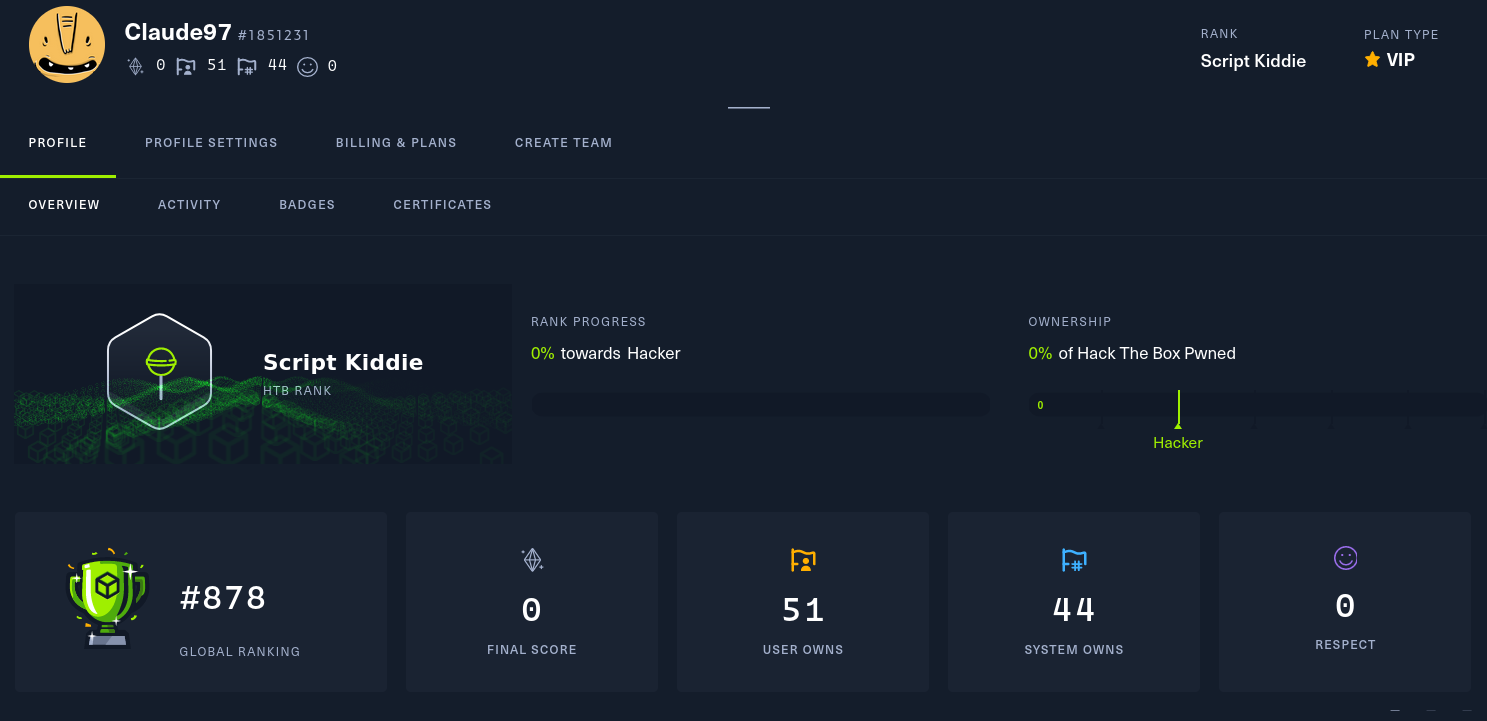Click the VIP plan type label
The image size is (1487, 721).
1400,60
